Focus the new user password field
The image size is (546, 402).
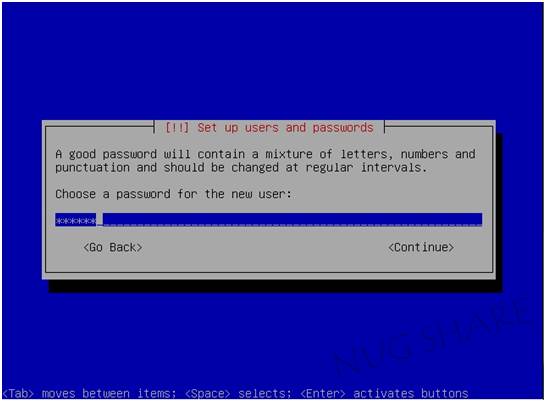268,219
